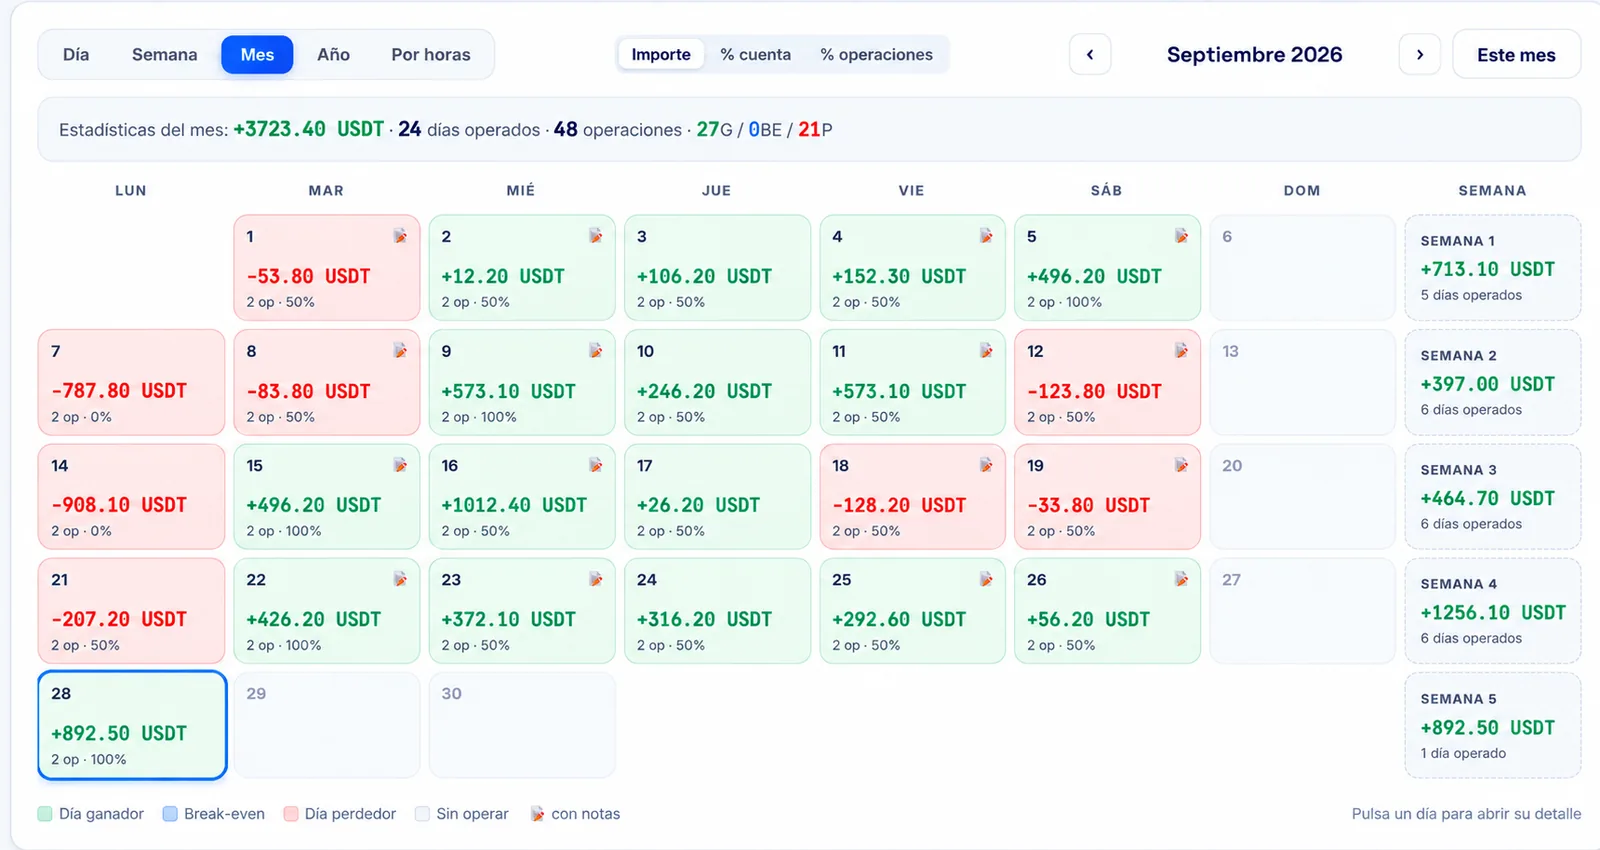Open the note icon on day 23

[595, 579]
